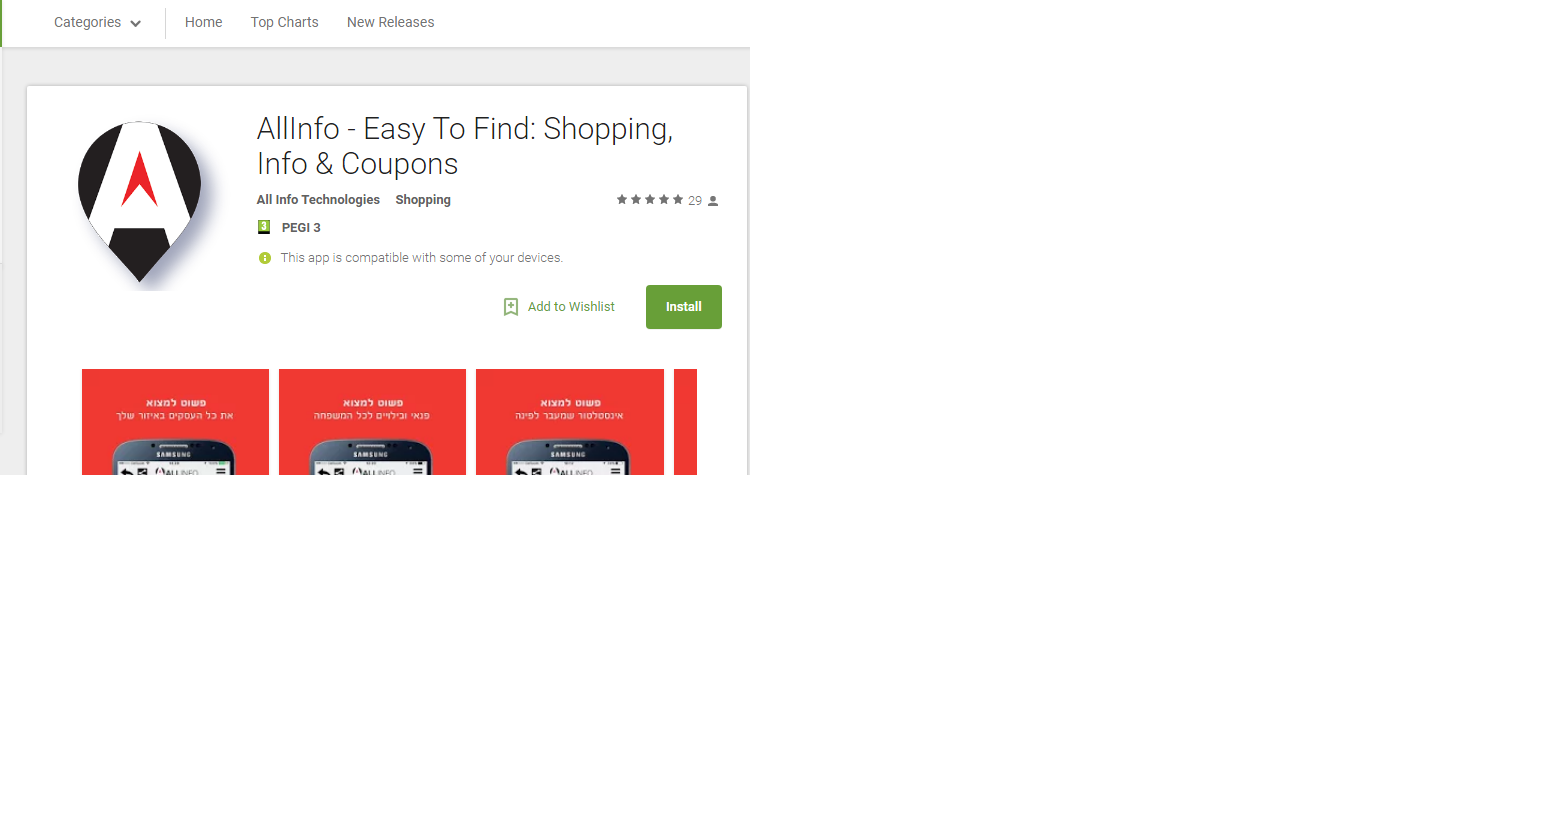Open the Top Charts page
Screen dimensions: 1543x839
click(x=285, y=22)
